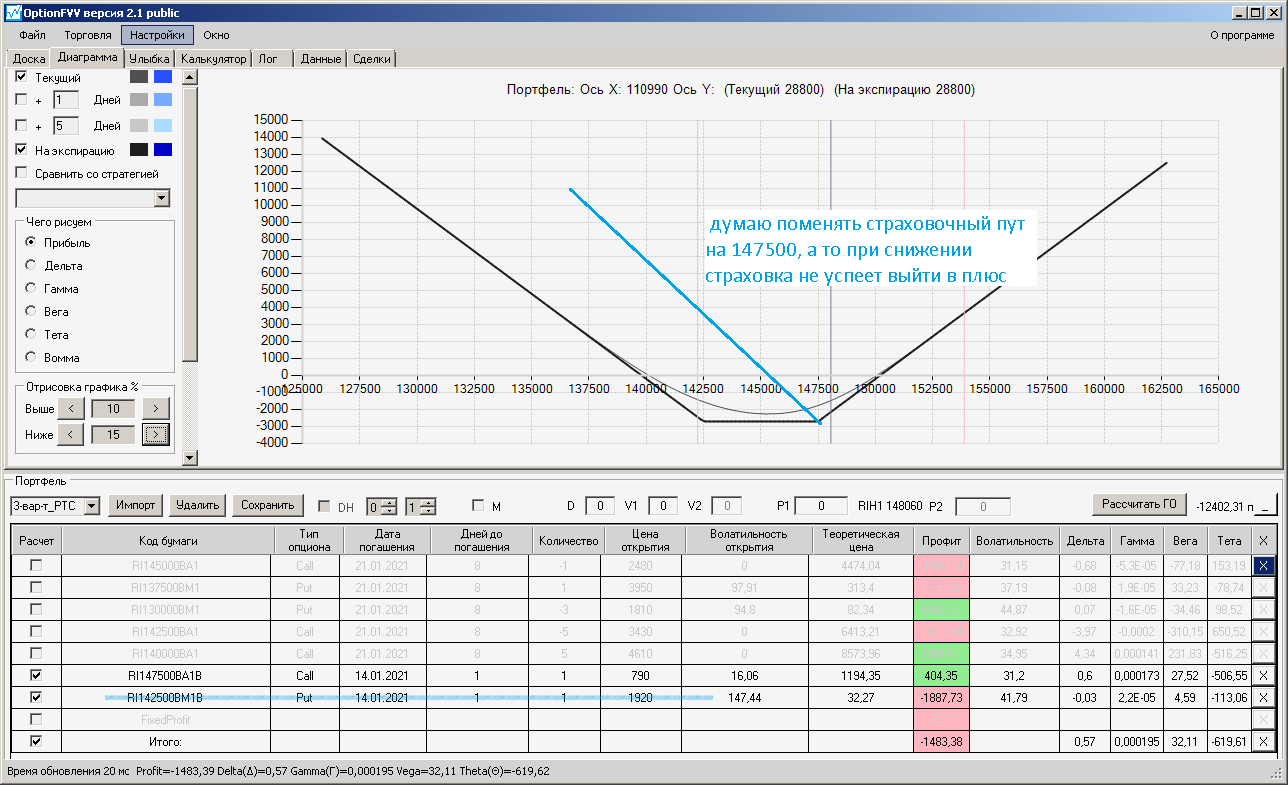Toggle the M checkbox
This screenshot has height=785, width=1288.
click(478, 507)
